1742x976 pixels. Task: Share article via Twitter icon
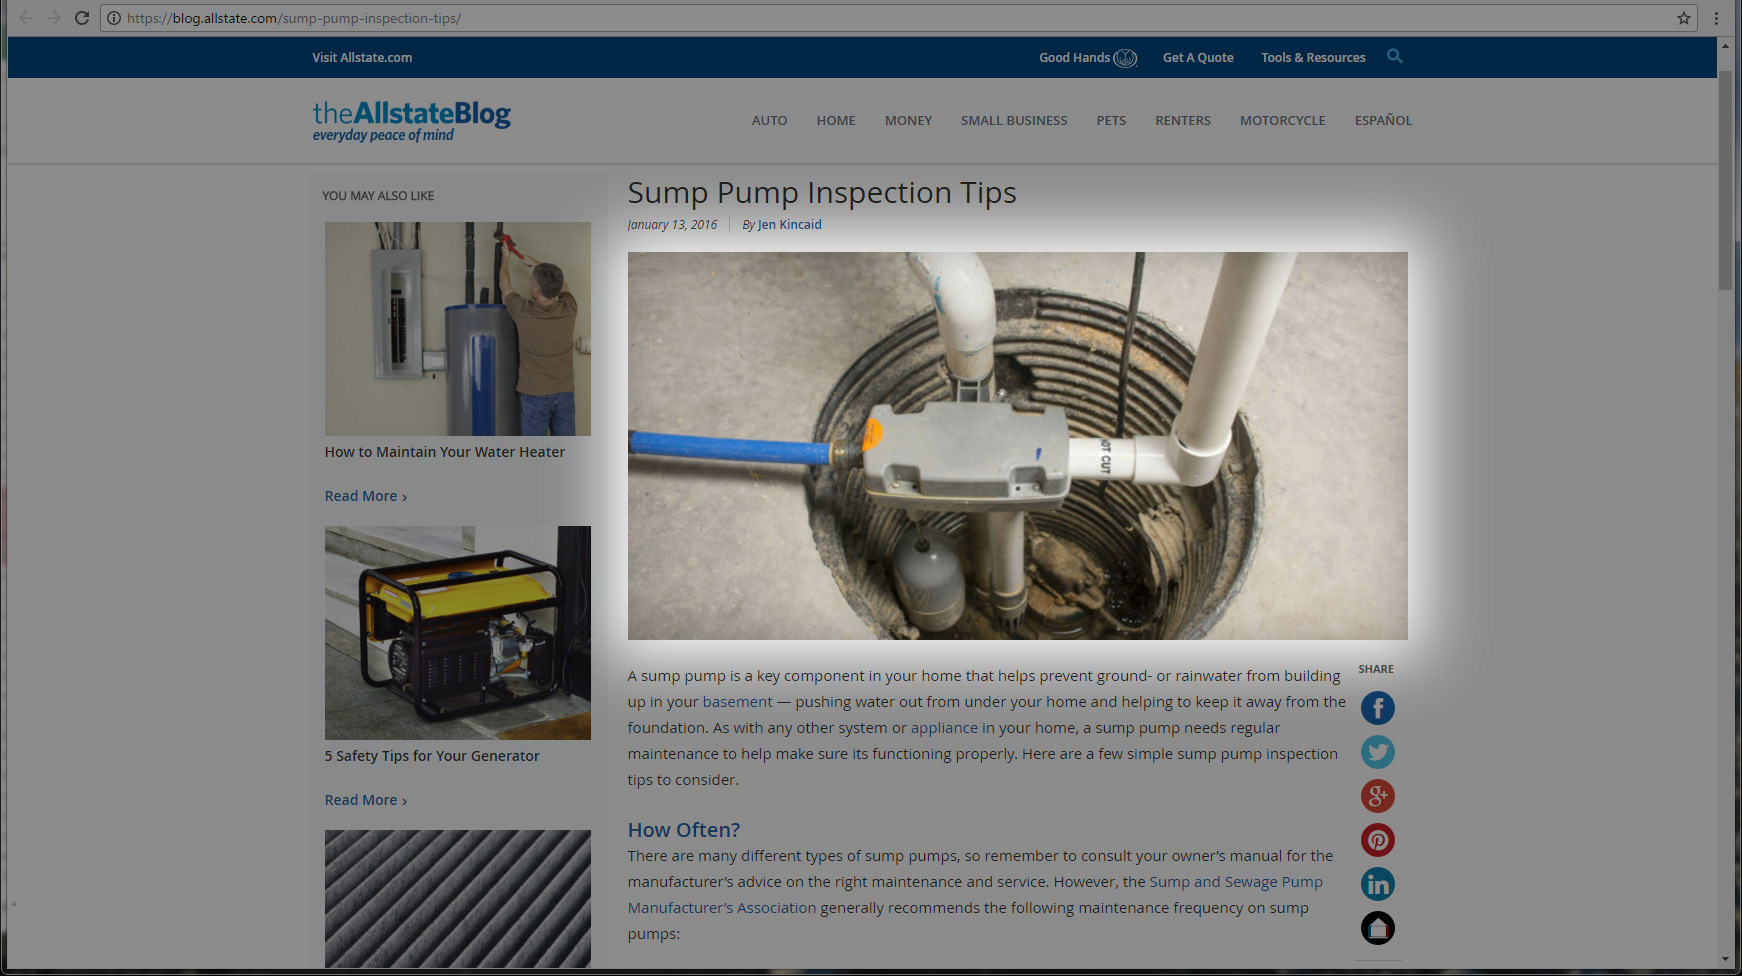click(x=1377, y=752)
